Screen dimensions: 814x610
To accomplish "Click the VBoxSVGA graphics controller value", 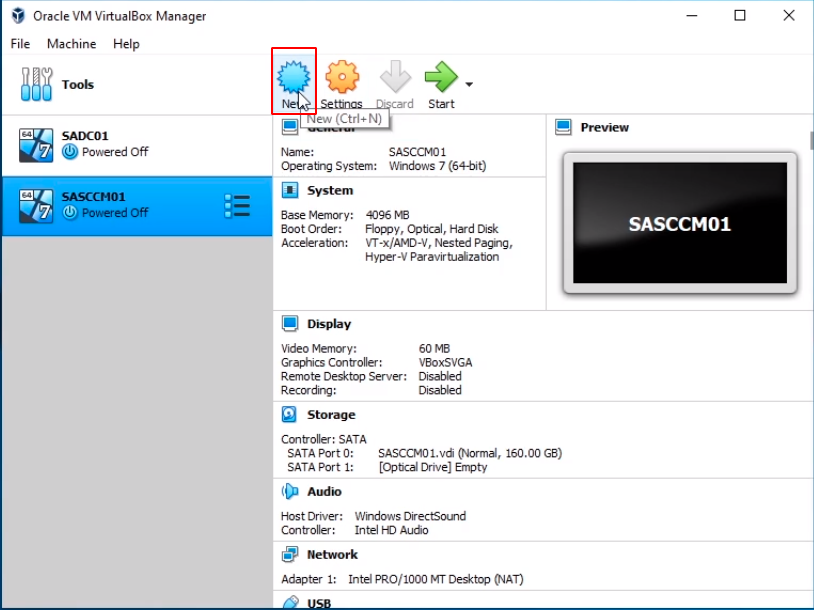I will click(x=445, y=362).
